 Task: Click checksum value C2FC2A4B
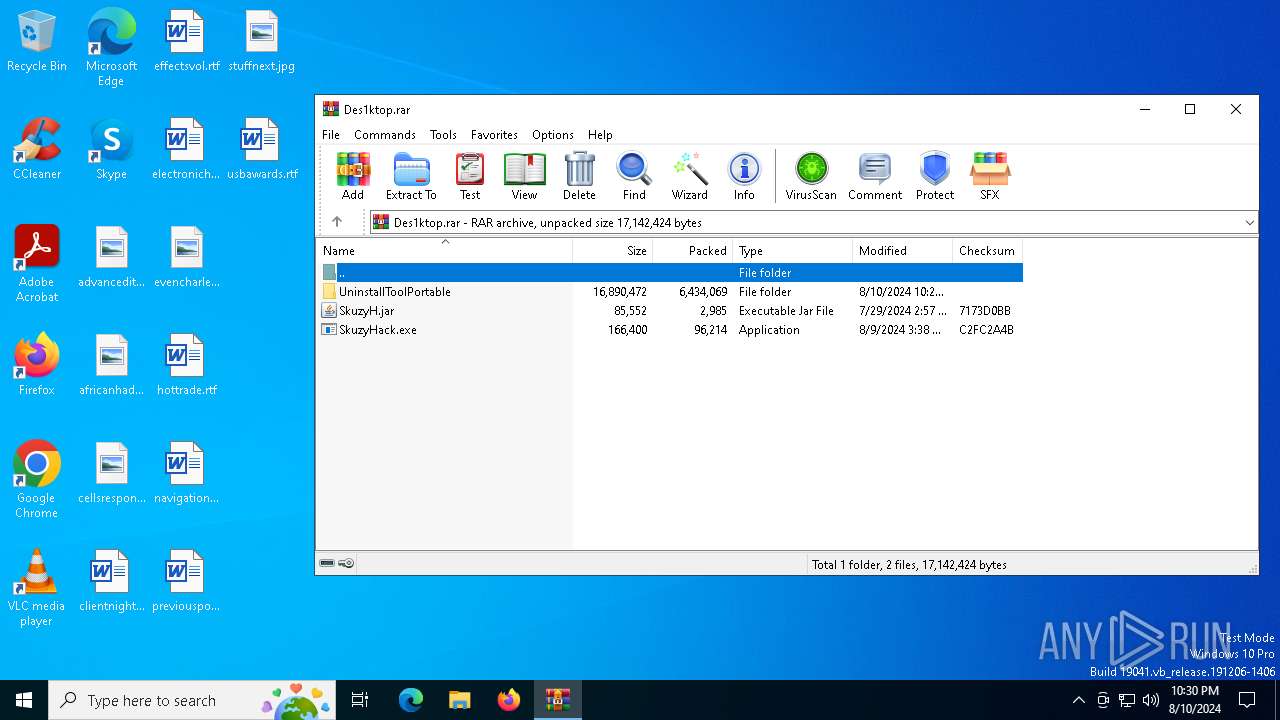click(x=986, y=330)
